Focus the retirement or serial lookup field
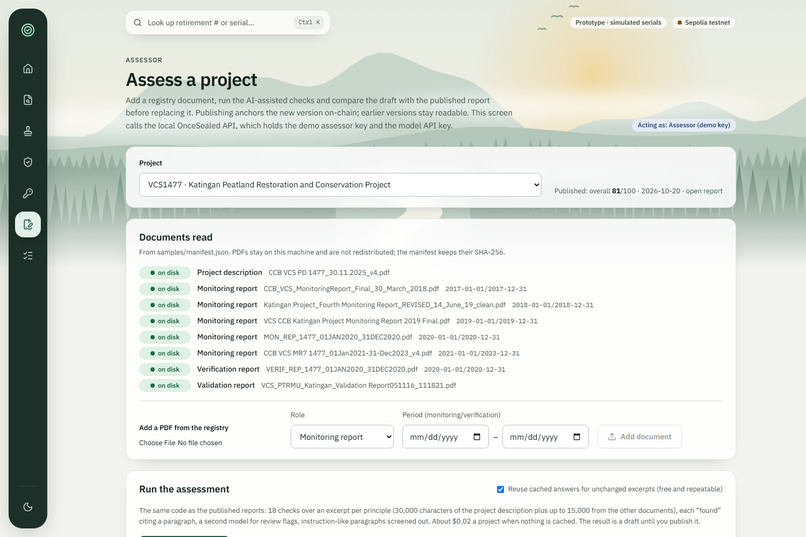Screen dimensions: 806x537 pyautogui.click(x=227, y=23)
